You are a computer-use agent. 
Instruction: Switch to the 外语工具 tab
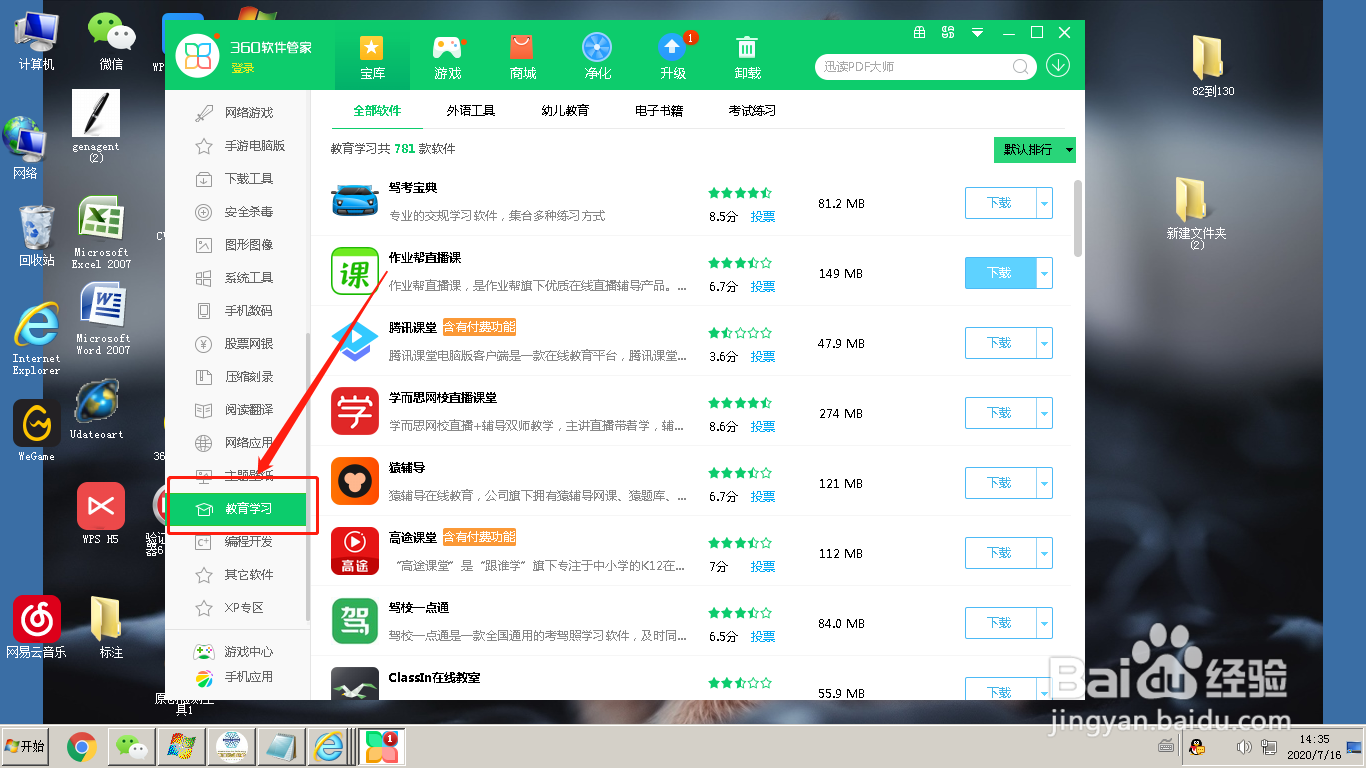[470, 111]
